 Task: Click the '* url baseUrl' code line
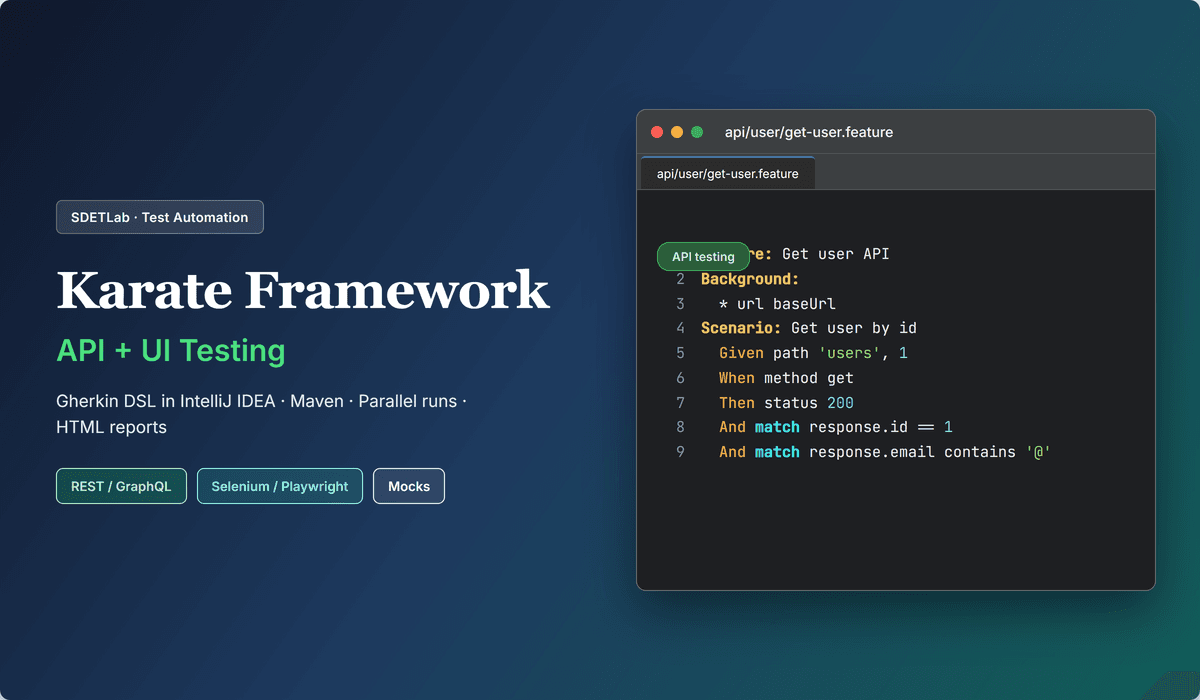tap(777, 304)
